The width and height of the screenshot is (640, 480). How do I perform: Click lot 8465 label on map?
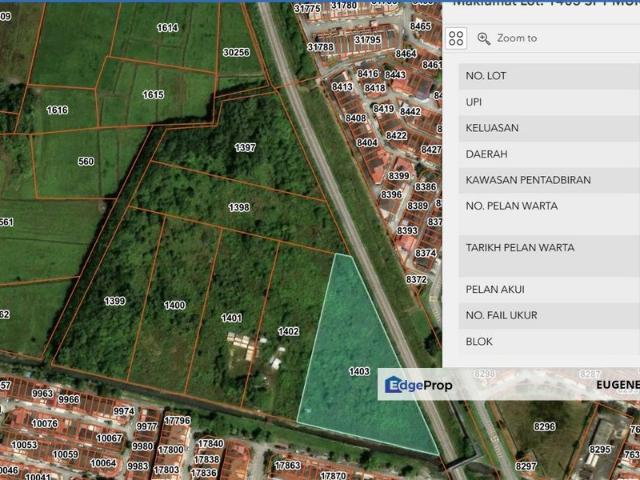point(420,26)
